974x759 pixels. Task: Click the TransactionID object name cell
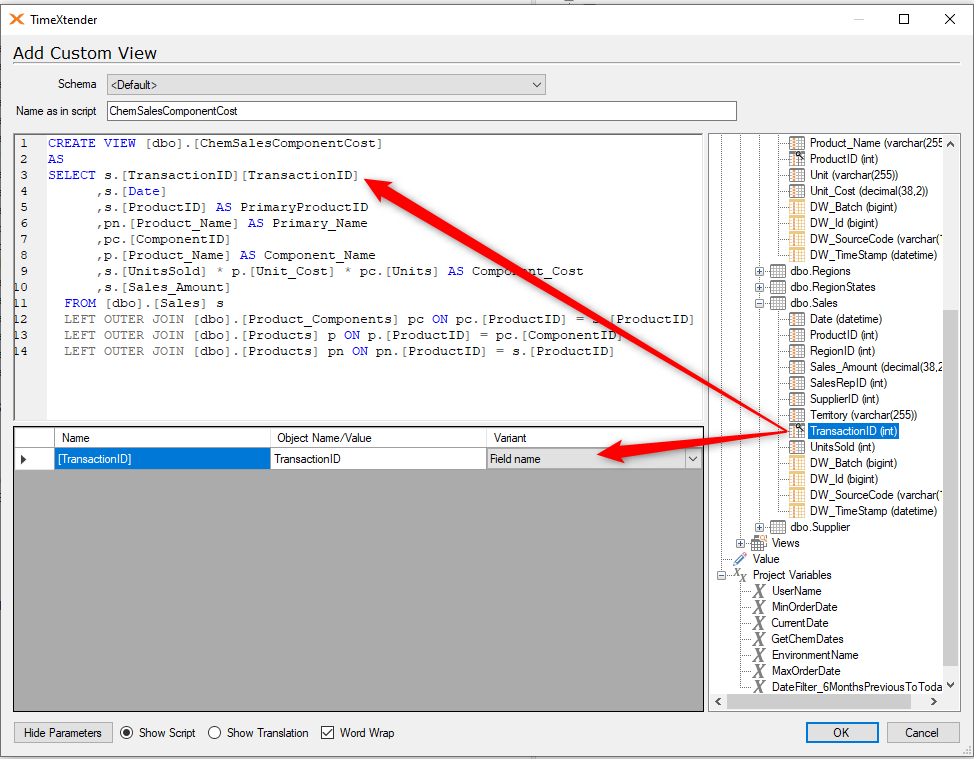click(x=378, y=459)
